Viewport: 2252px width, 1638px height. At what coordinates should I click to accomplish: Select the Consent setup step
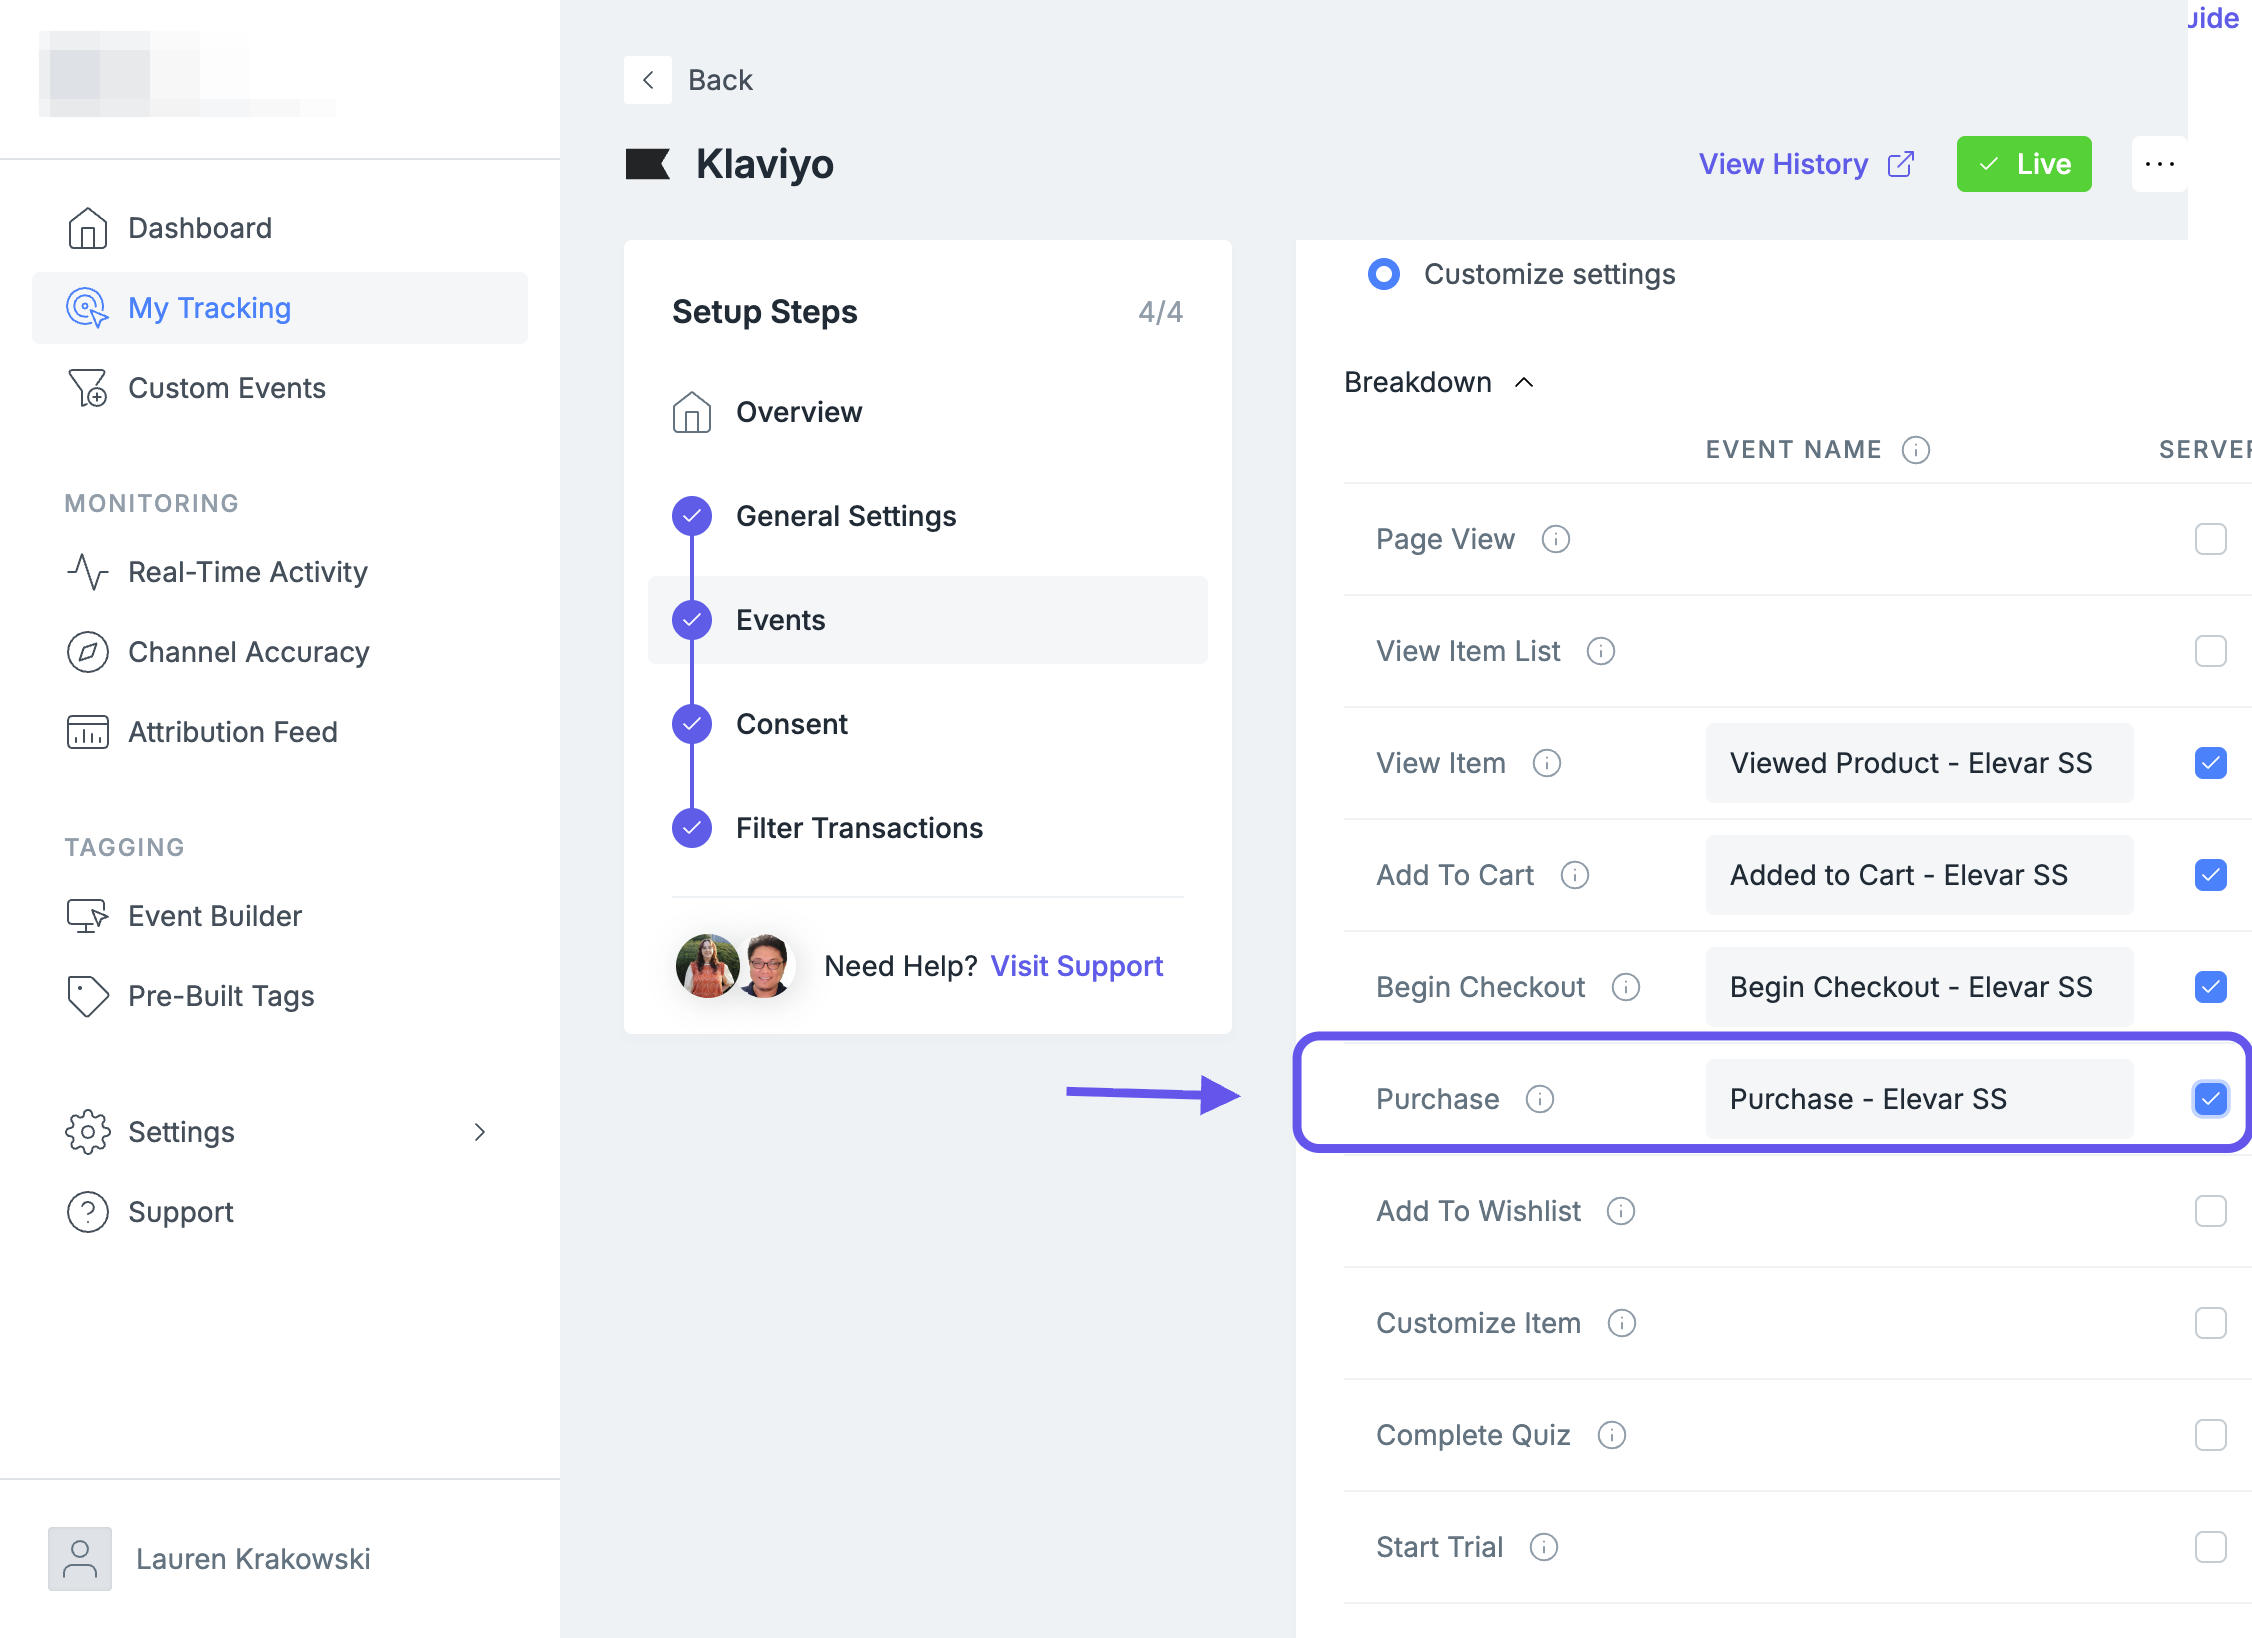click(x=928, y=724)
